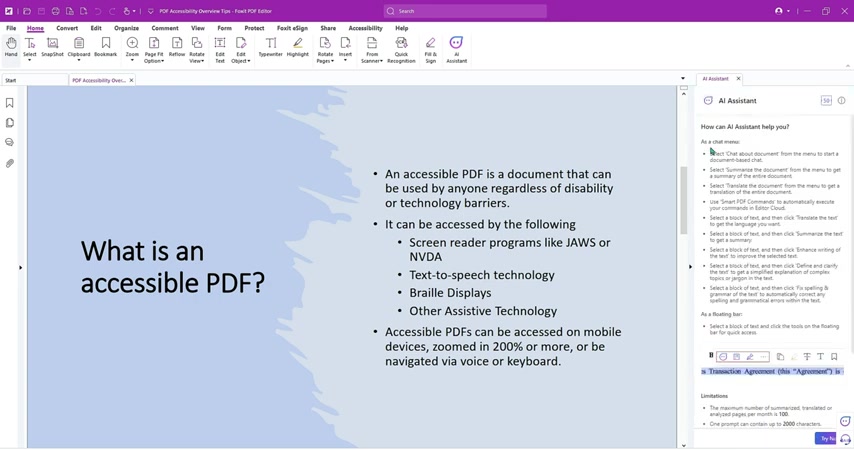Open the Comment ribbon tab
This screenshot has width=854, height=450.
(x=164, y=28)
